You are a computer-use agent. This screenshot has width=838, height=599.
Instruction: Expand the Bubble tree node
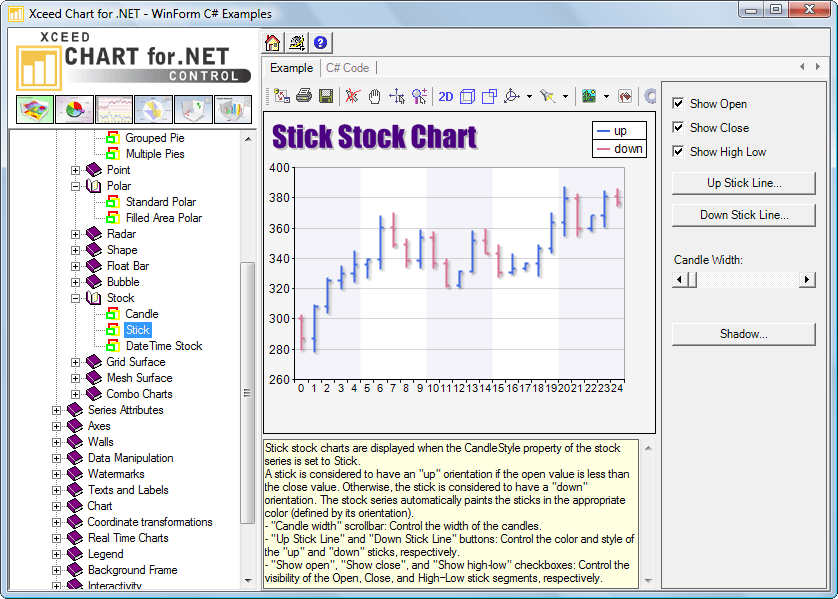[75, 283]
